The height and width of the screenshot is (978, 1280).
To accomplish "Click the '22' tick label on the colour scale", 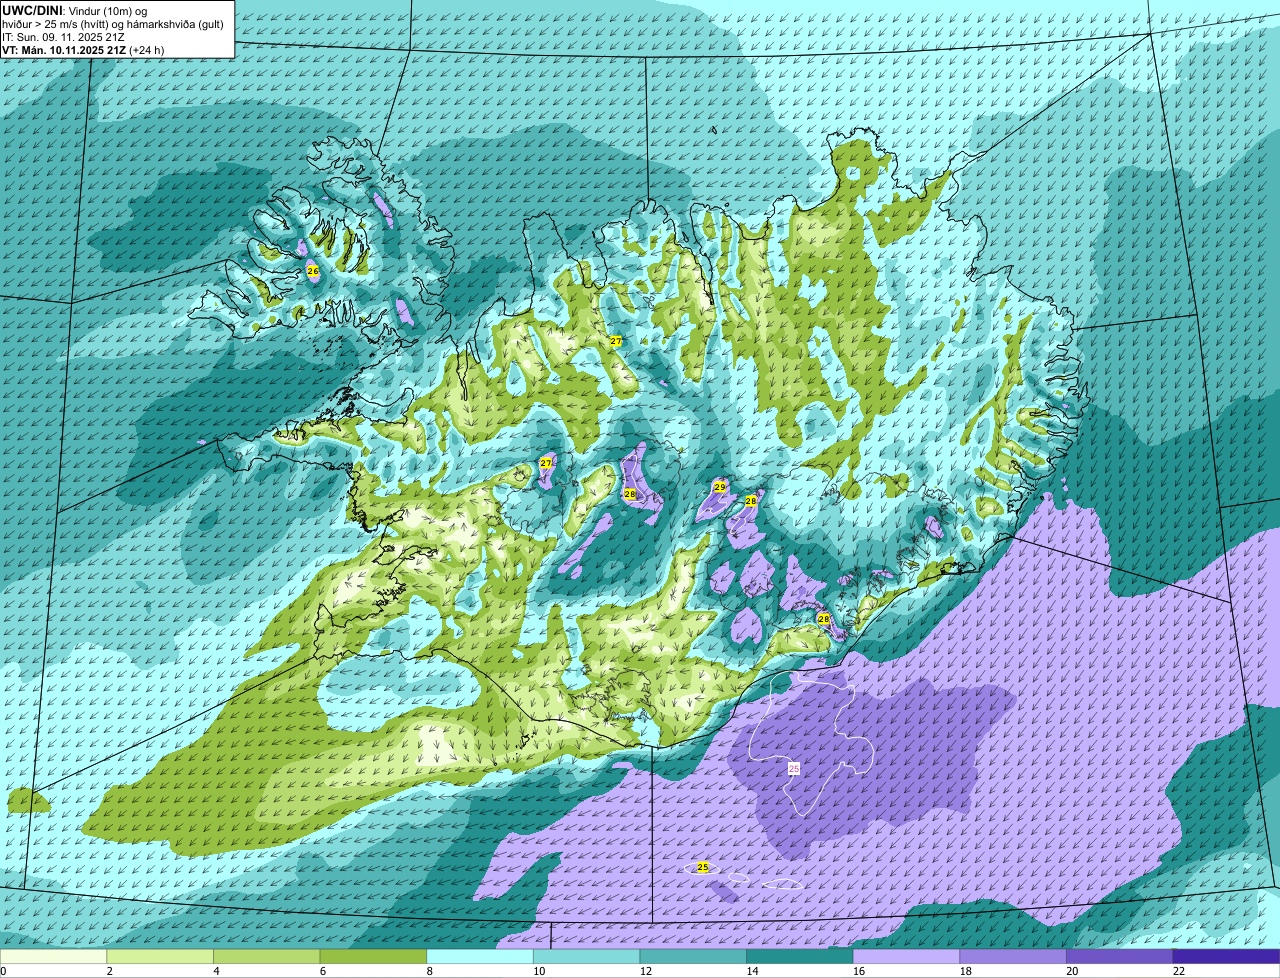I will point(1179,971).
